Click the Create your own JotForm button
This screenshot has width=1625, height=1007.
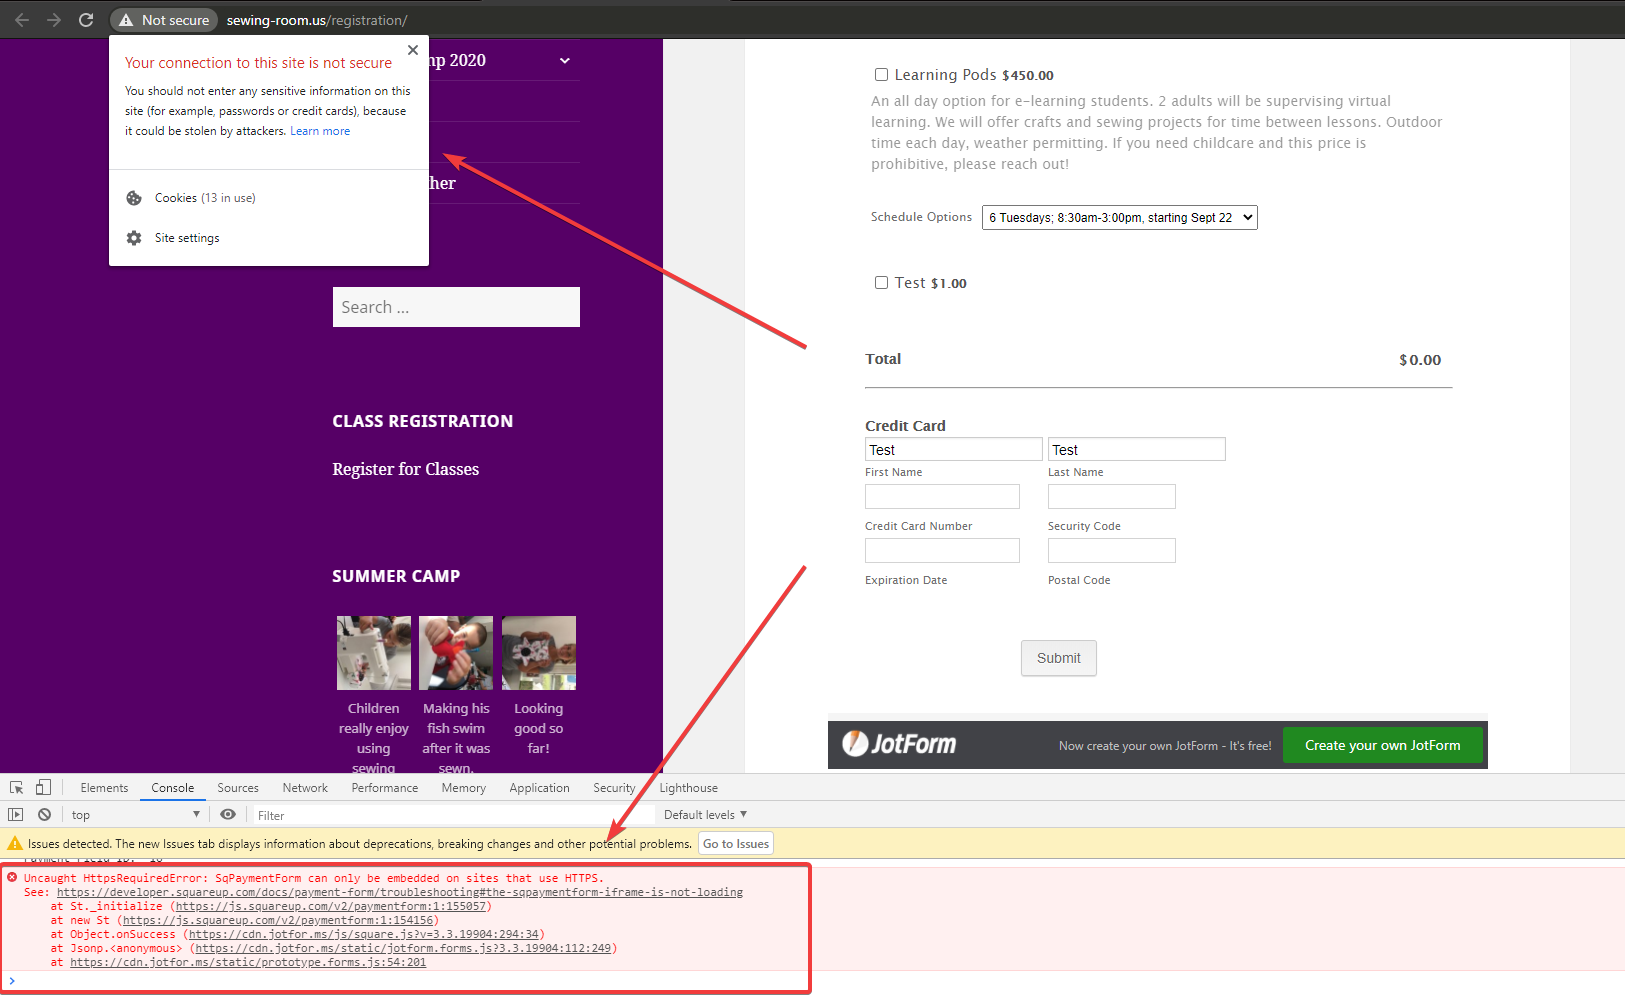tap(1382, 746)
